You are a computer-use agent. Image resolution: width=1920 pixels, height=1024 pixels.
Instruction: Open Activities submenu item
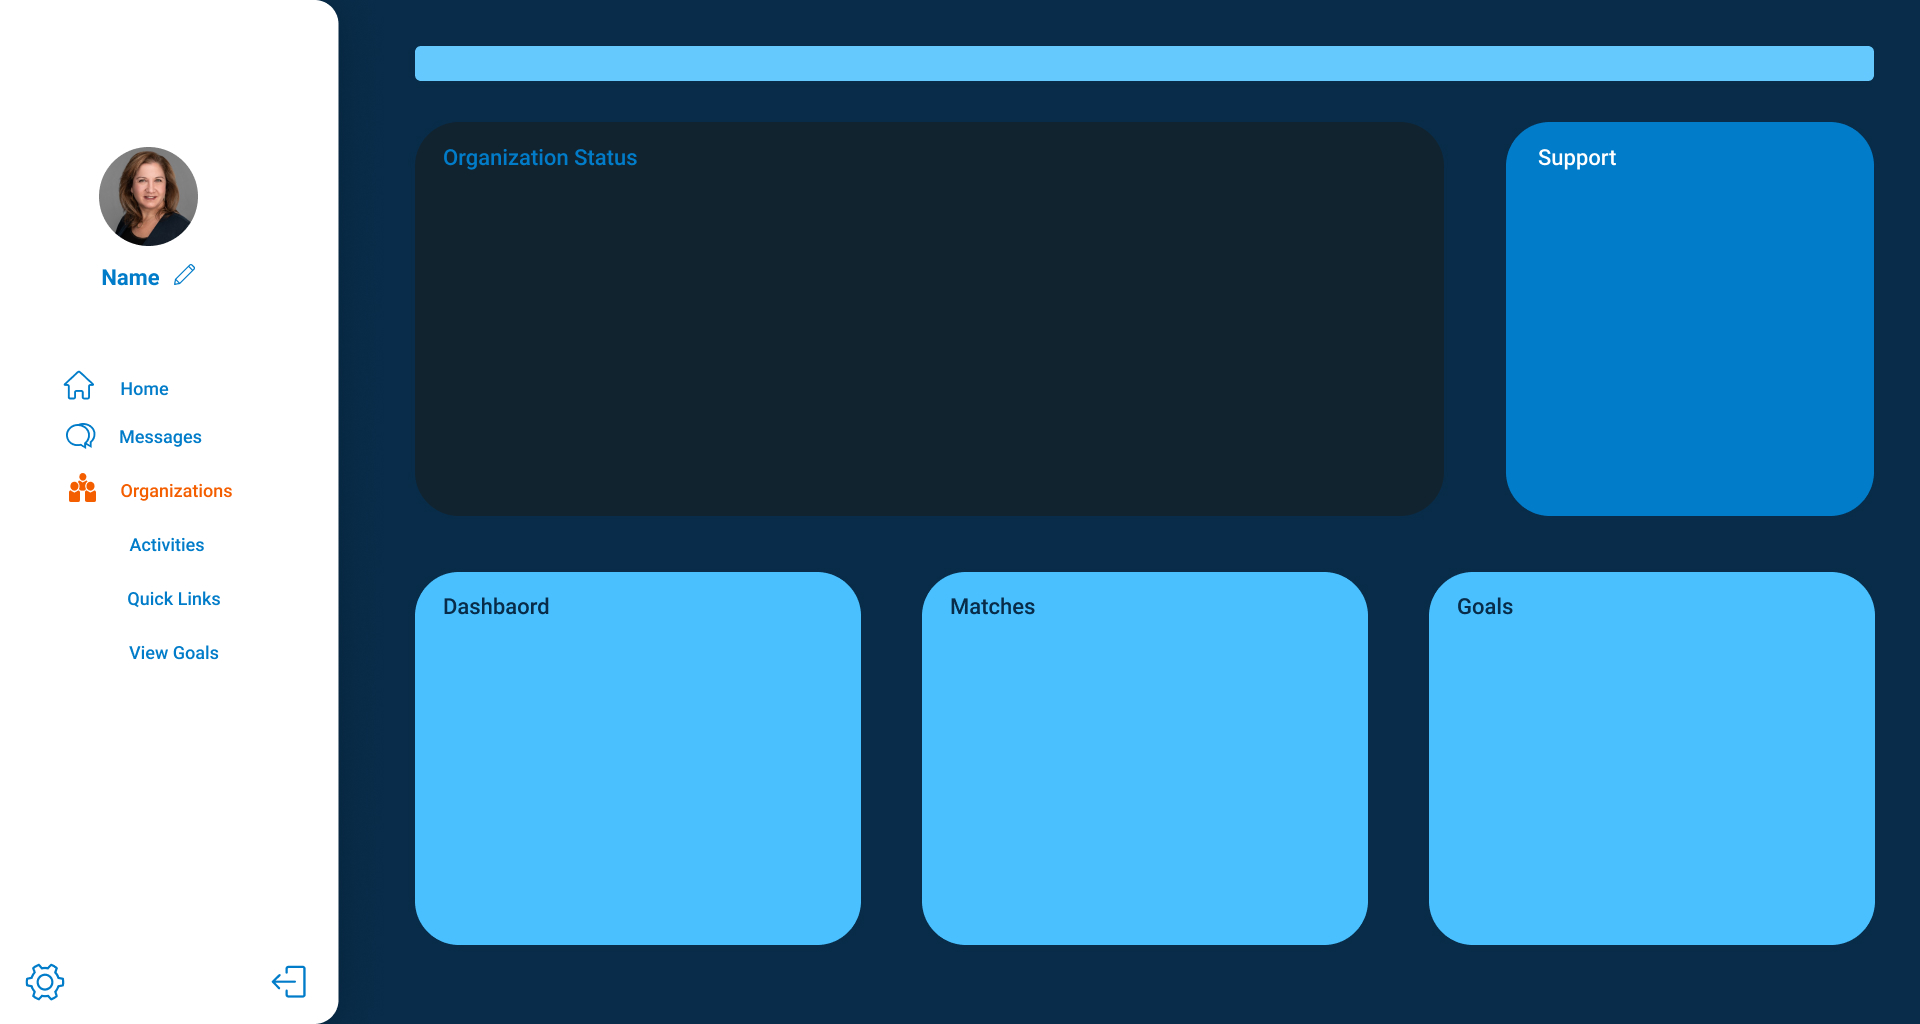coord(167,545)
